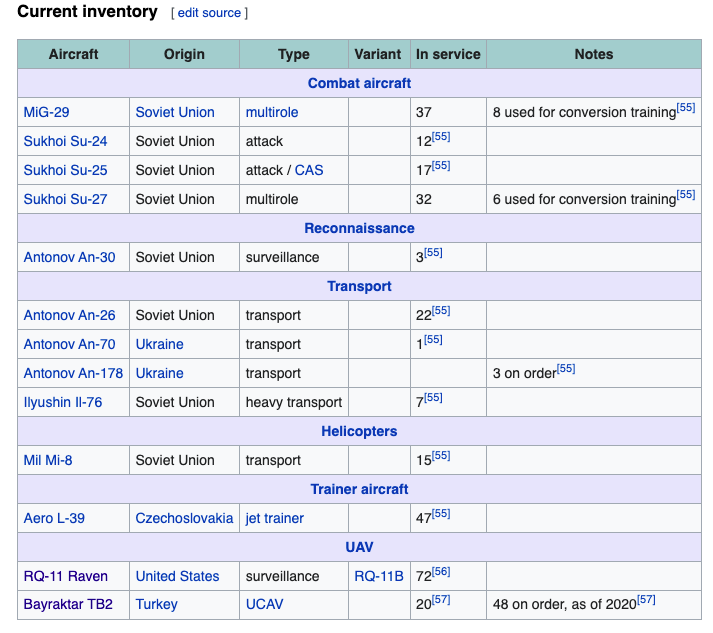Open the Sukhoi Su-27 link
This screenshot has width=713, height=633.
click(x=65, y=200)
